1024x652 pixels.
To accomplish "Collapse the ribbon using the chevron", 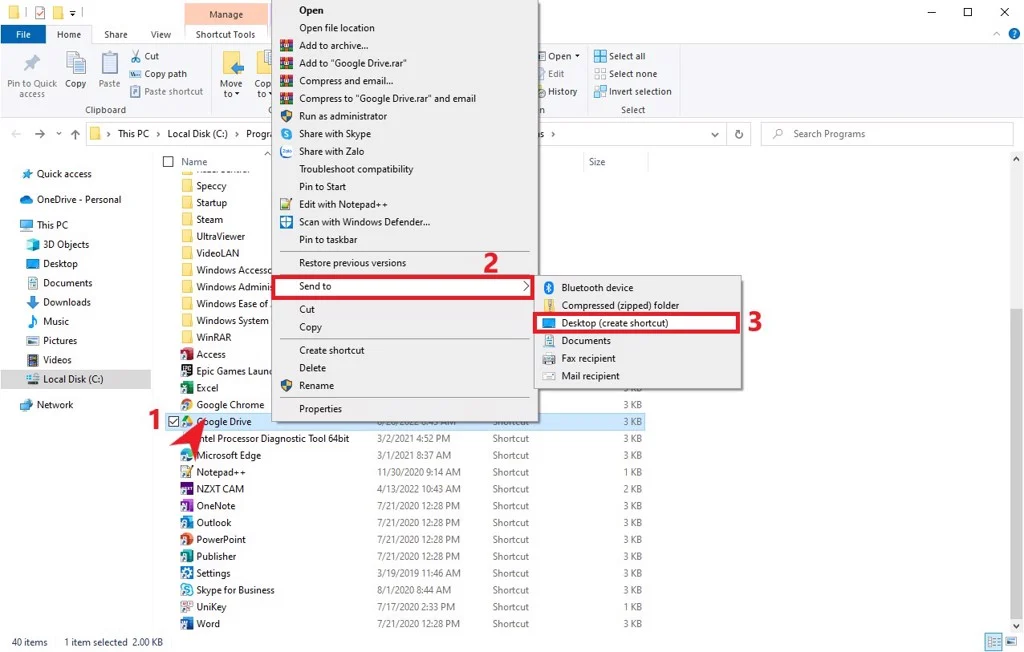I will pyautogui.click(x=996, y=33).
